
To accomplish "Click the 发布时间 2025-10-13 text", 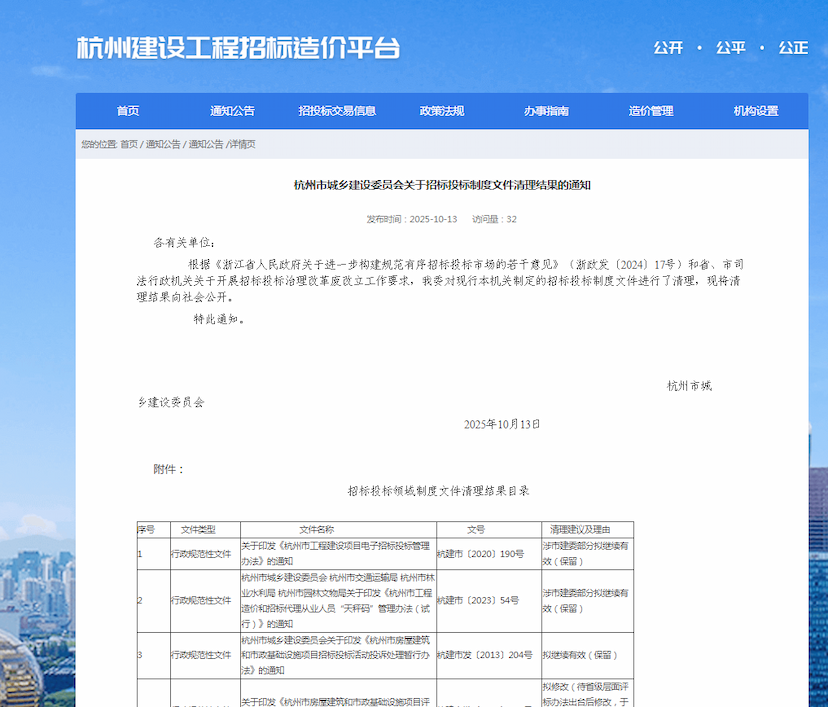I will [x=411, y=219].
